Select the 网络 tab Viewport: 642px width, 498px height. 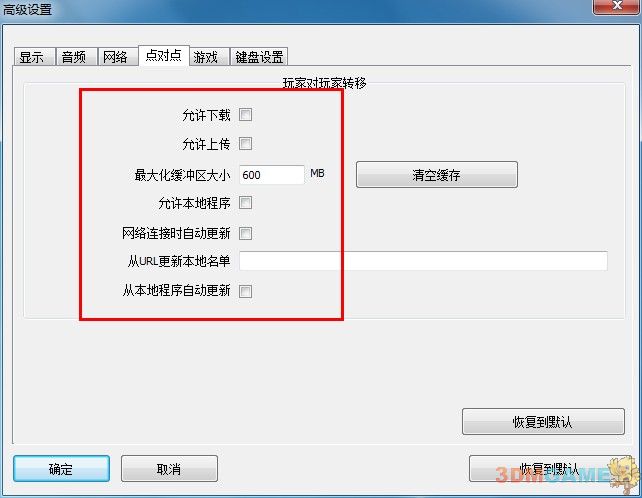(x=118, y=57)
